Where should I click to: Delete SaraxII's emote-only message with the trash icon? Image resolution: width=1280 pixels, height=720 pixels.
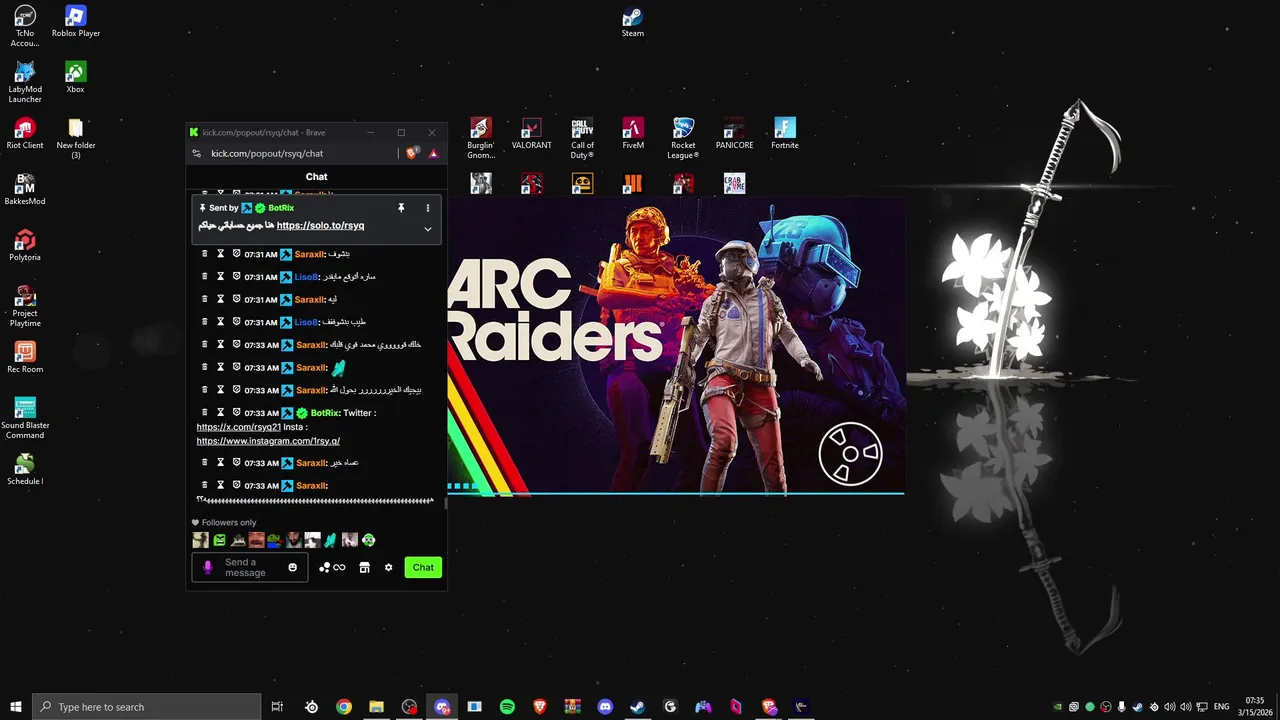[x=205, y=367]
